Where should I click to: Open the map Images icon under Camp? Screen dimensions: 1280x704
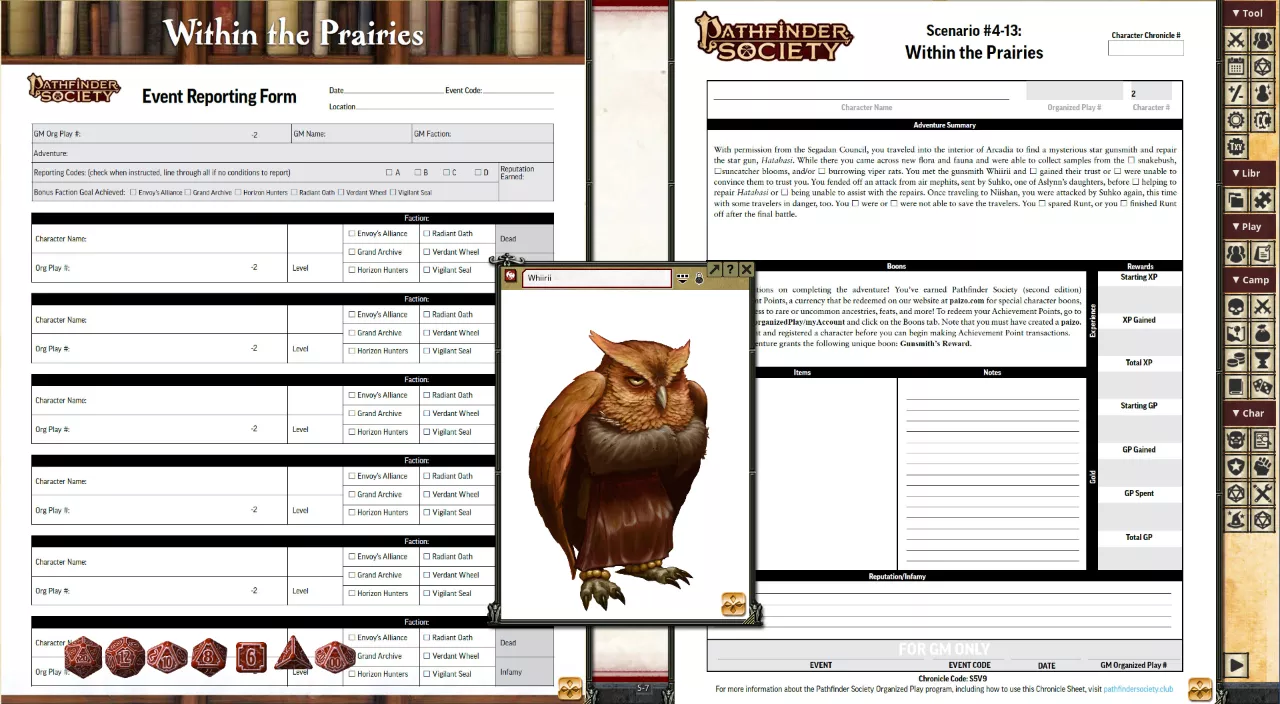coord(1236,333)
